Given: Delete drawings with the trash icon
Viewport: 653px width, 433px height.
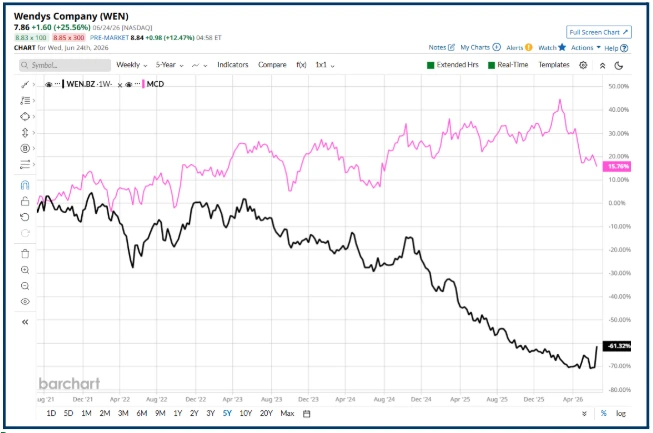Looking at the screenshot, I should pyautogui.click(x=25, y=254).
